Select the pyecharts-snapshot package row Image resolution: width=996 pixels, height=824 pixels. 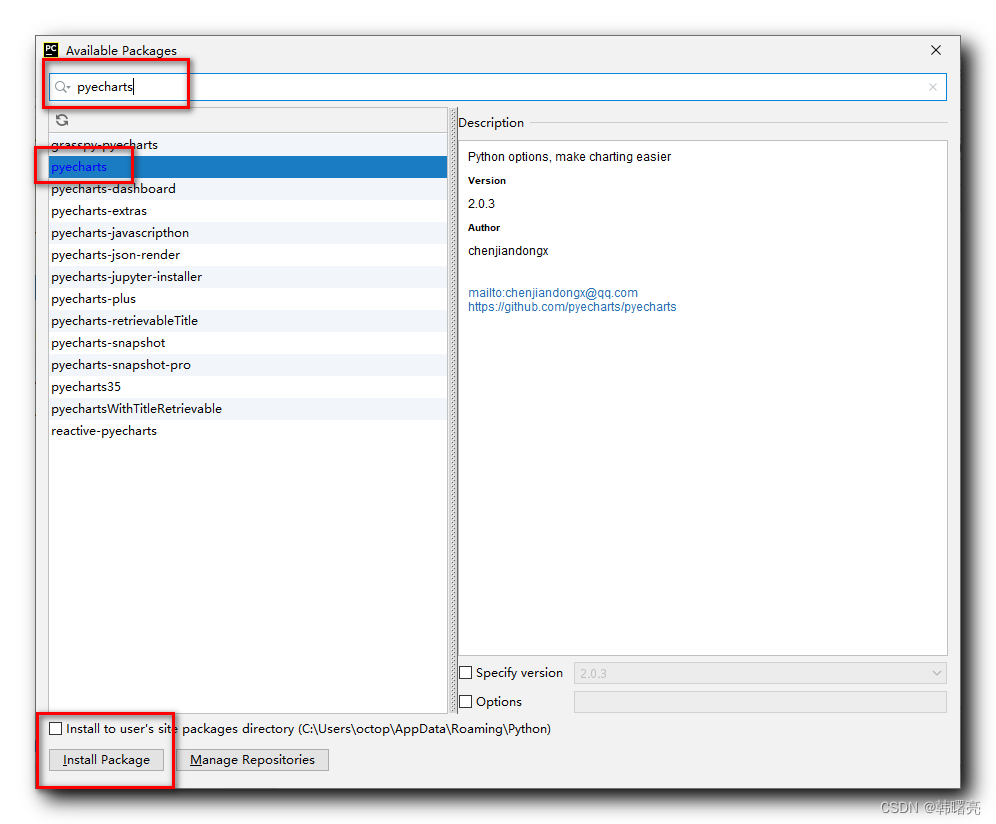tap(248, 343)
